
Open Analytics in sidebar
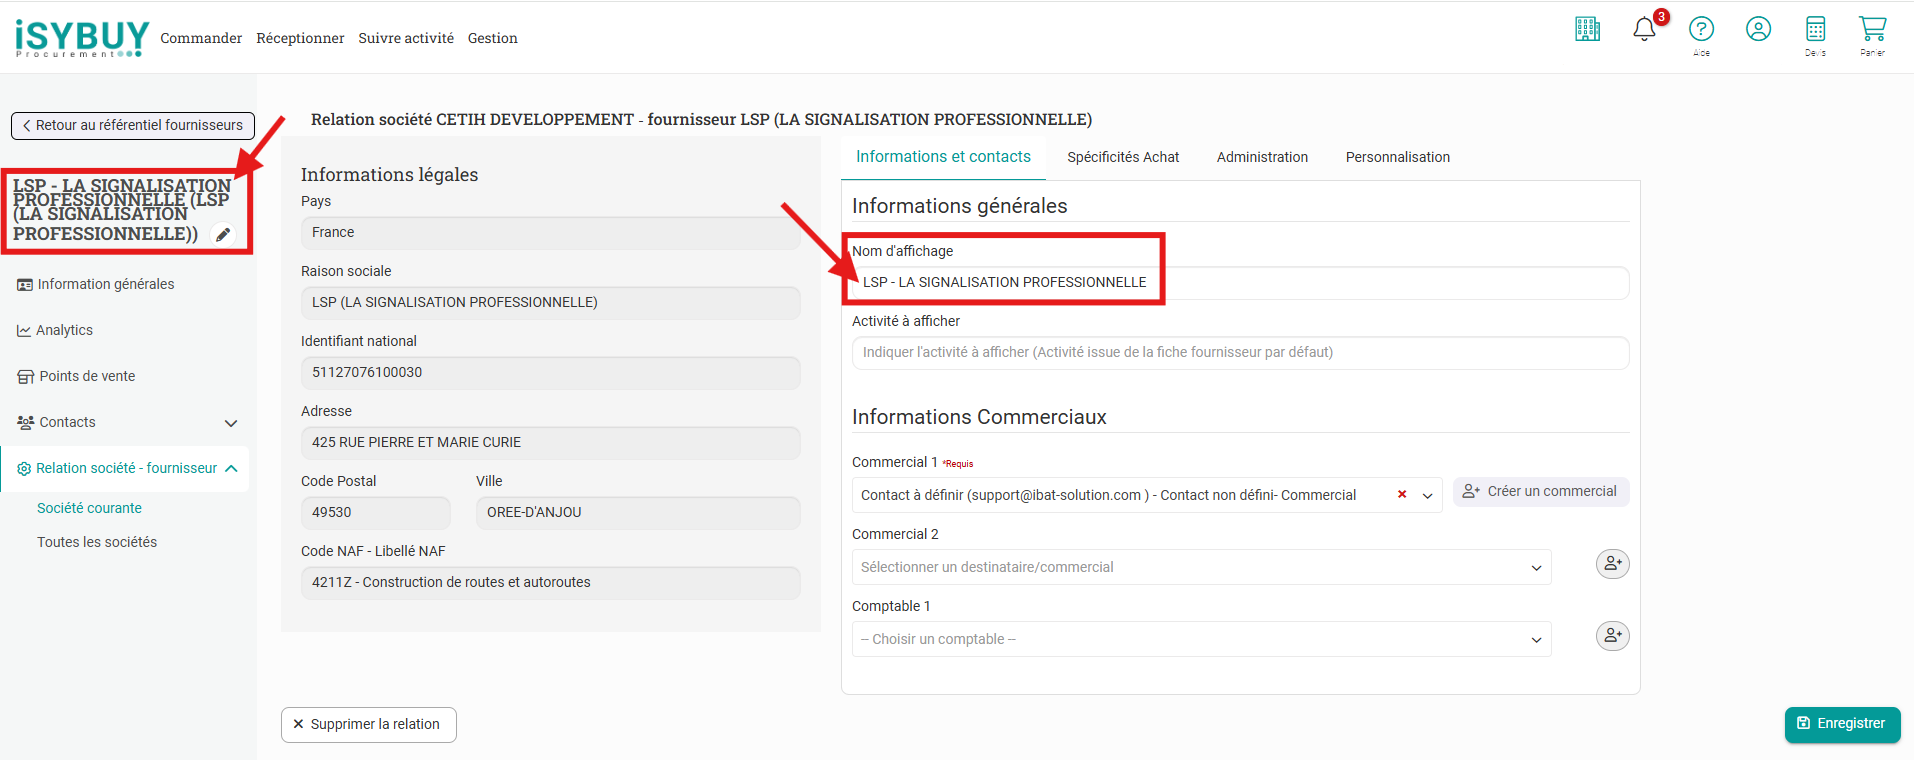pos(55,330)
